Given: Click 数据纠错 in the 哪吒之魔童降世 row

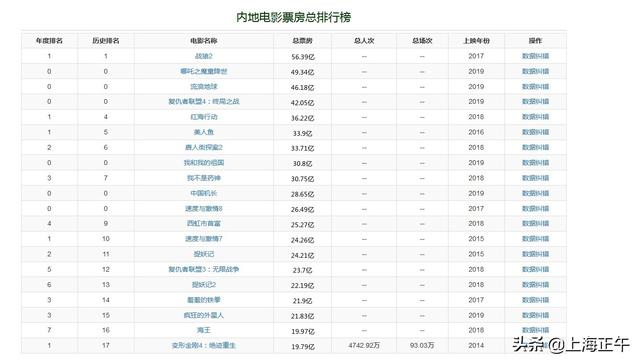Looking at the screenshot, I should pyautogui.click(x=535, y=71).
